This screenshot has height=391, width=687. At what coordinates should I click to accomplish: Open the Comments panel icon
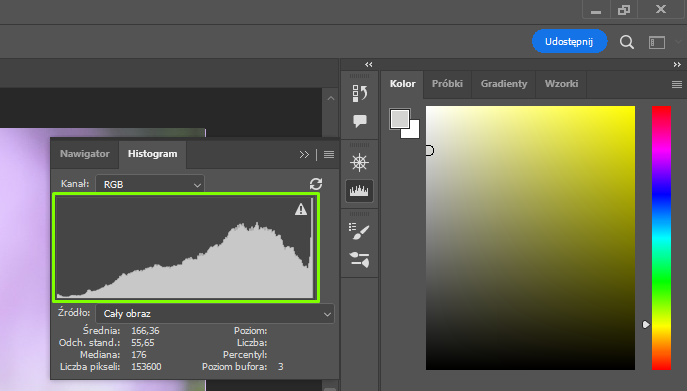coord(360,121)
